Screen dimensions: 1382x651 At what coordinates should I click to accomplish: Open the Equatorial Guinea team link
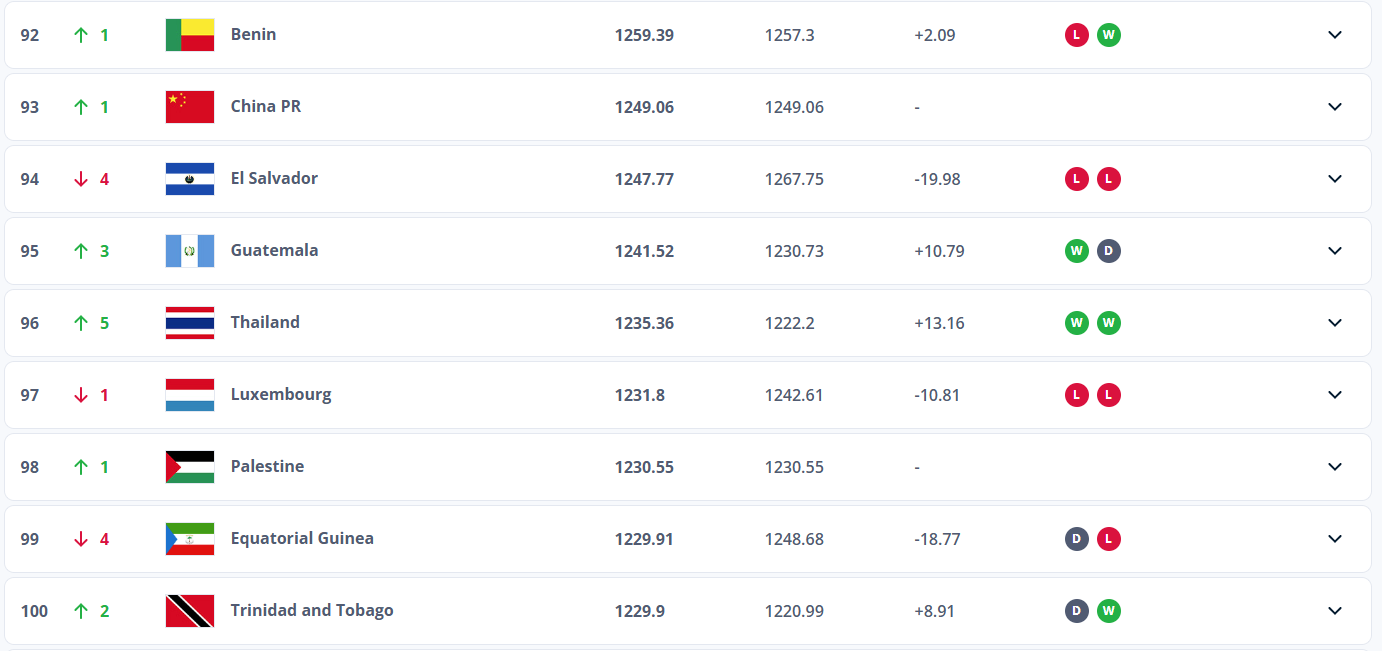(302, 538)
